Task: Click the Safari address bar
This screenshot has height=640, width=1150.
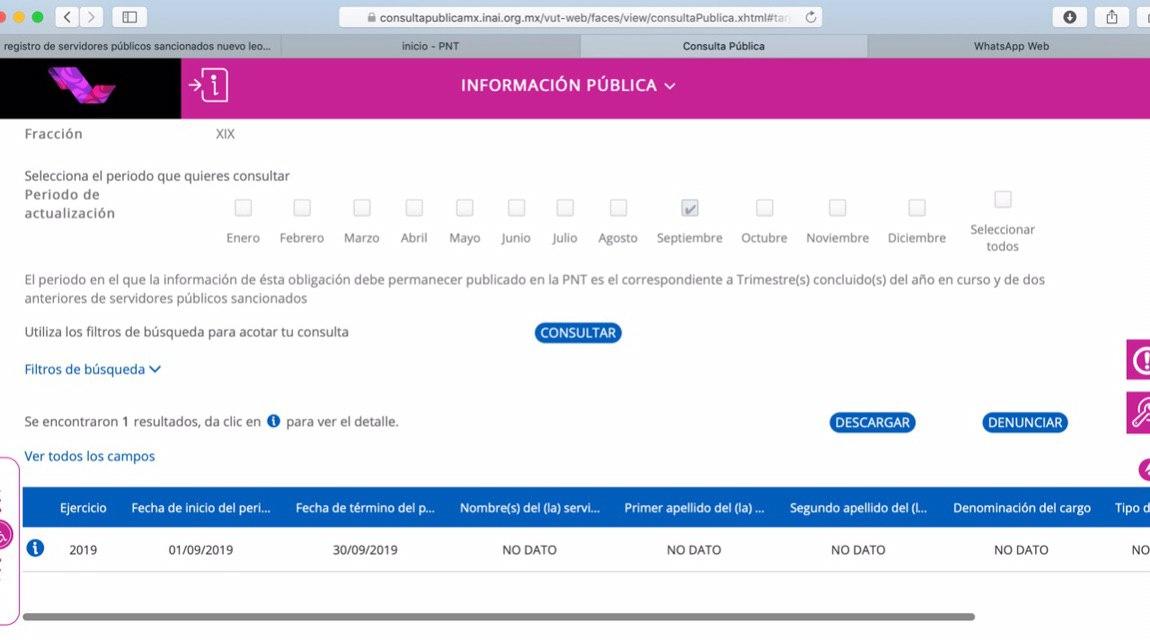Action: click(580, 17)
